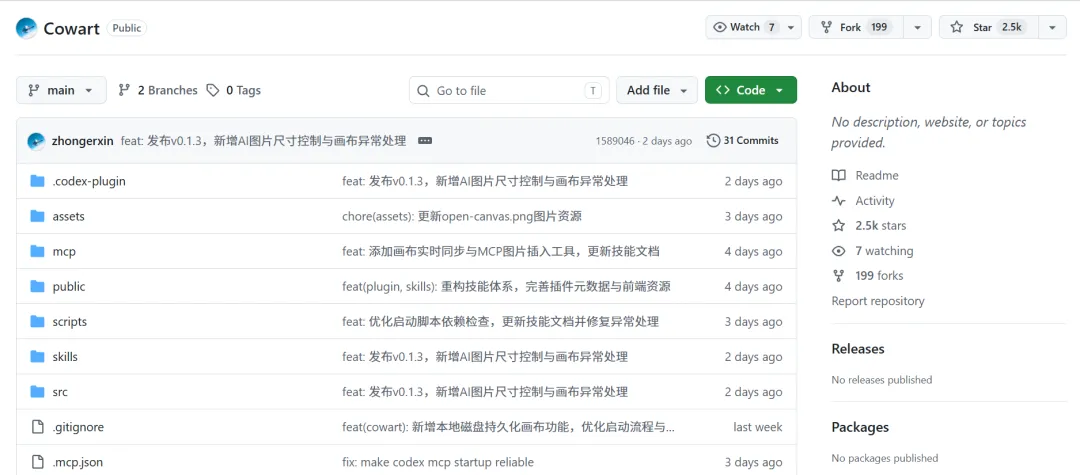This screenshot has height=475, width=1080.
Task: Open the skills folder name
Action: (65, 357)
